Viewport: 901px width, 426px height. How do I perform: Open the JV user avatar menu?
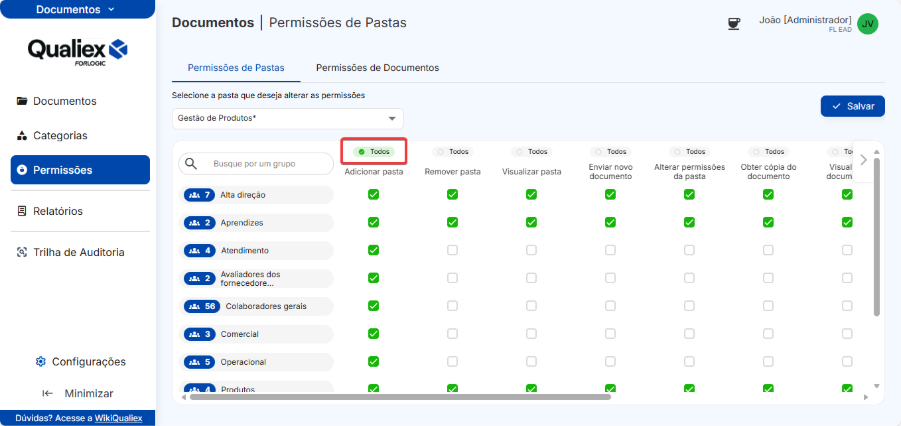point(867,24)
